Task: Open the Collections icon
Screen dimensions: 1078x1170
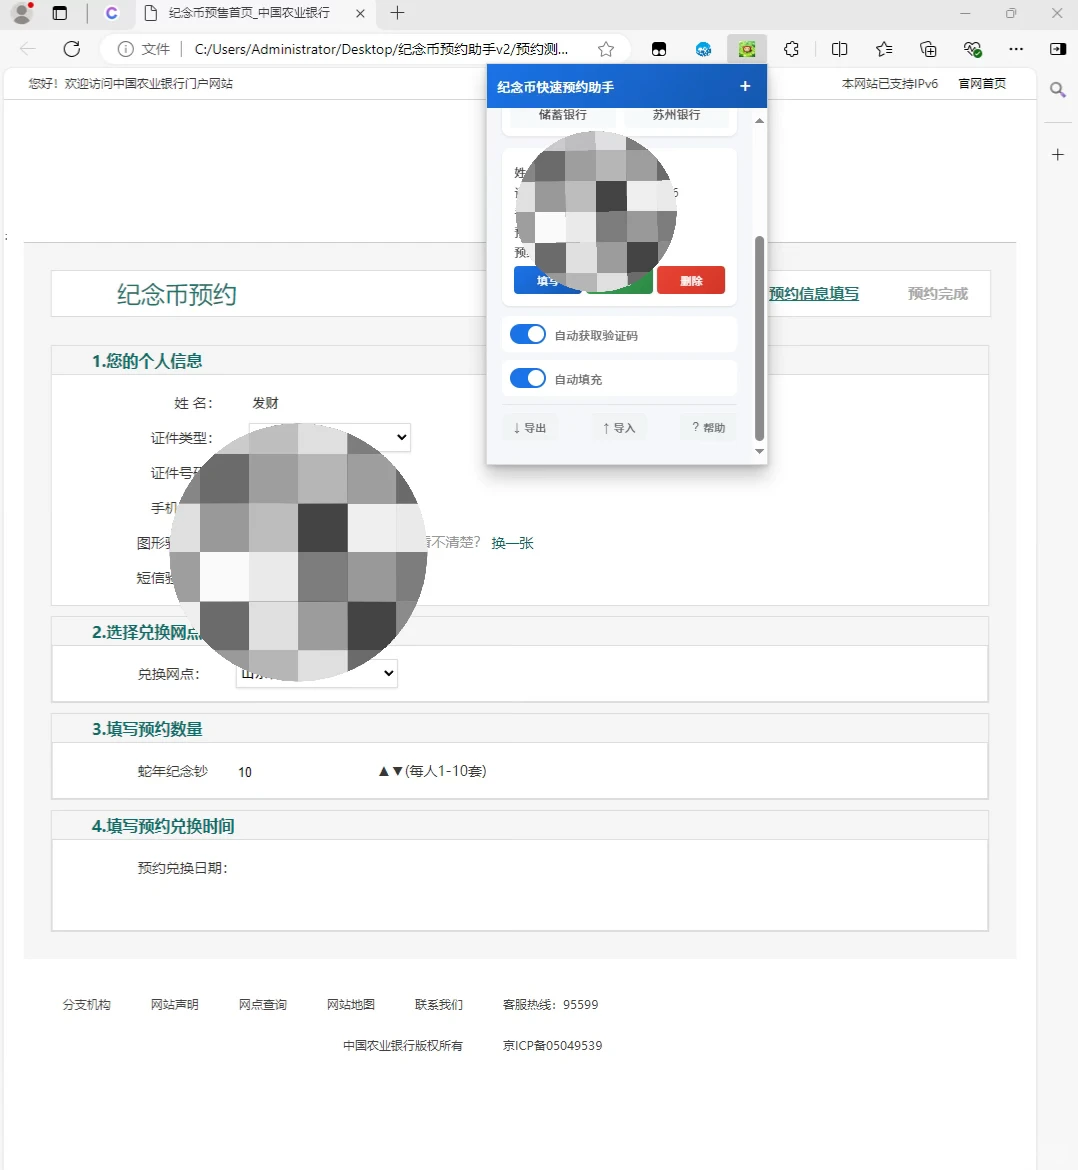Action: (928, 49)
